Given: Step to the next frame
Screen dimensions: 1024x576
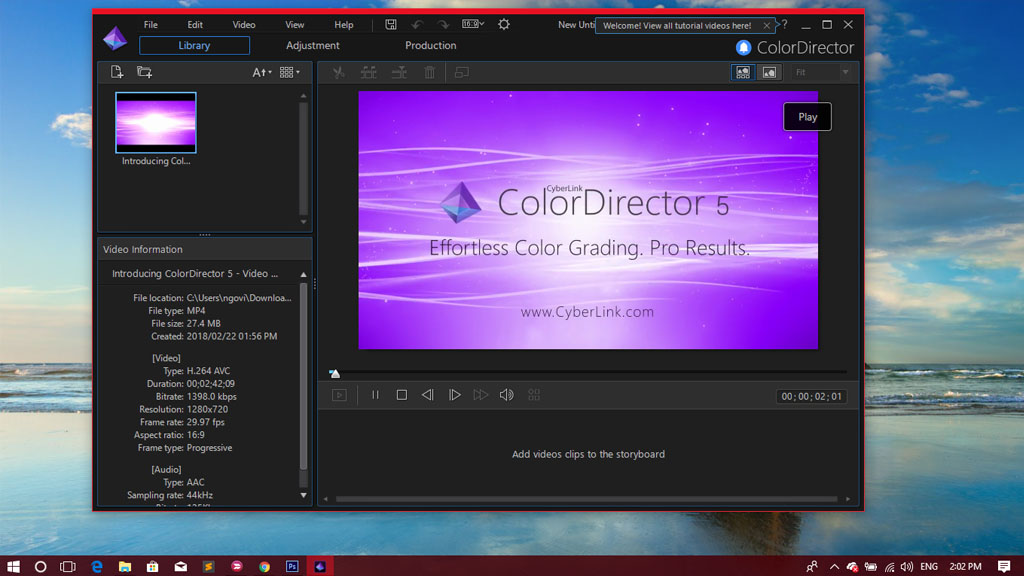Looking at the screenshot, I should (454, 395).
